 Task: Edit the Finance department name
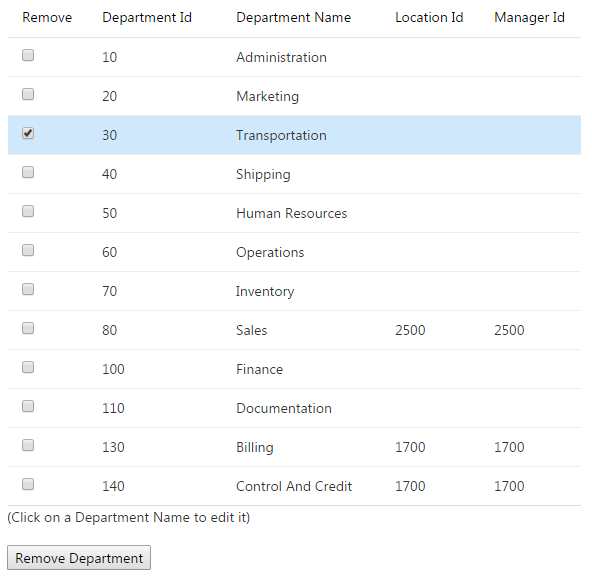point(259,369)
